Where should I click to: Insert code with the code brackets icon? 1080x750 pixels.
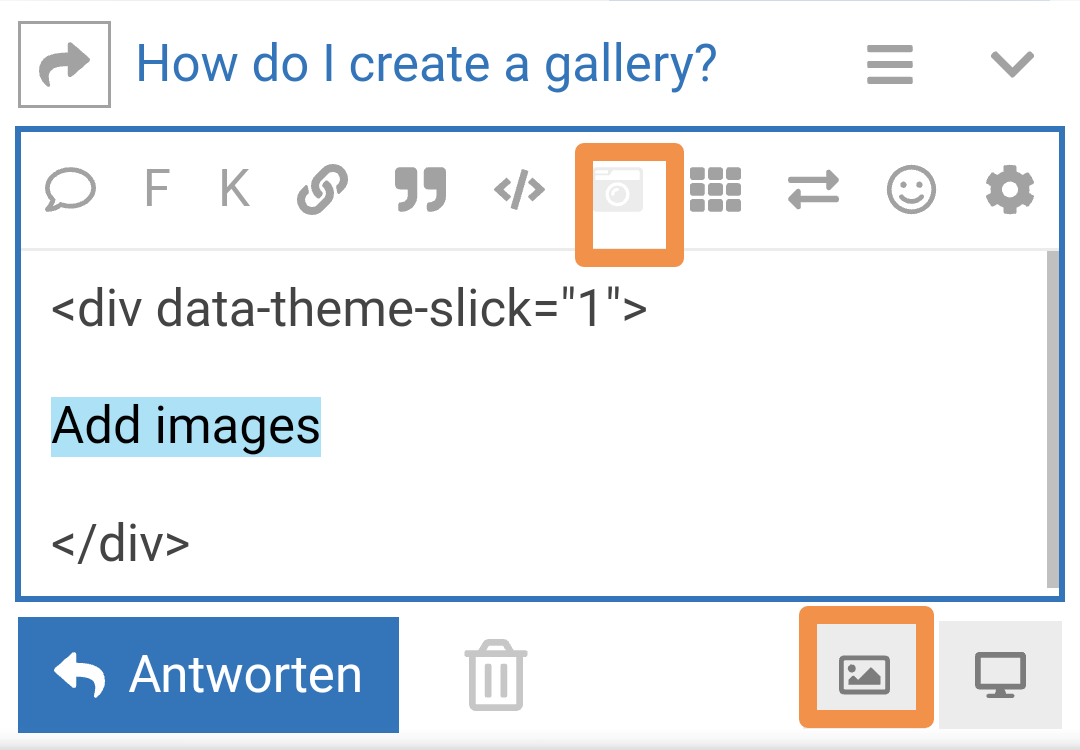(520, 188)
